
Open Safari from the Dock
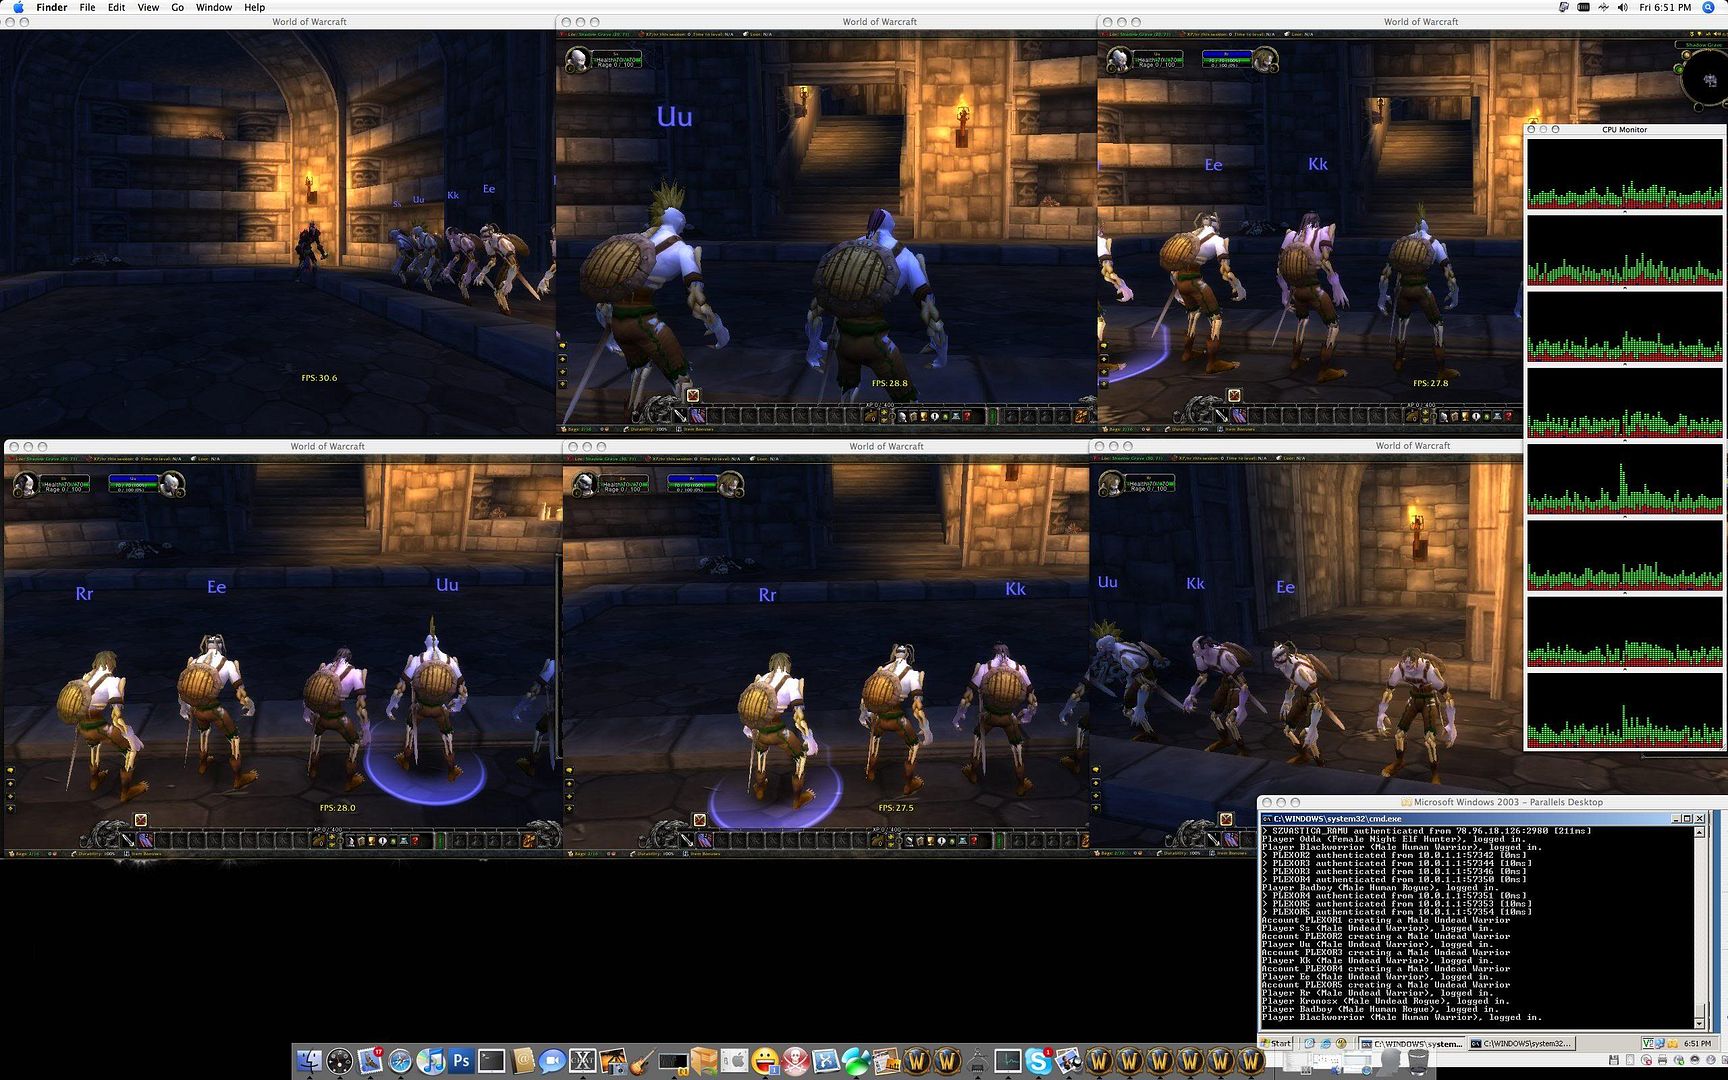point(400,1060)
